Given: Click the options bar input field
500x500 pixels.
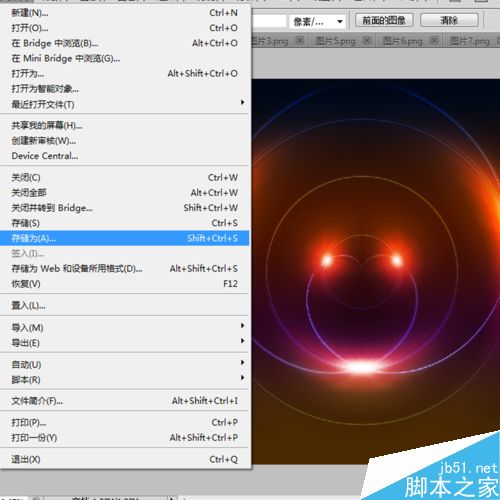Looking at the screenshot, I should tap(269, 21).
